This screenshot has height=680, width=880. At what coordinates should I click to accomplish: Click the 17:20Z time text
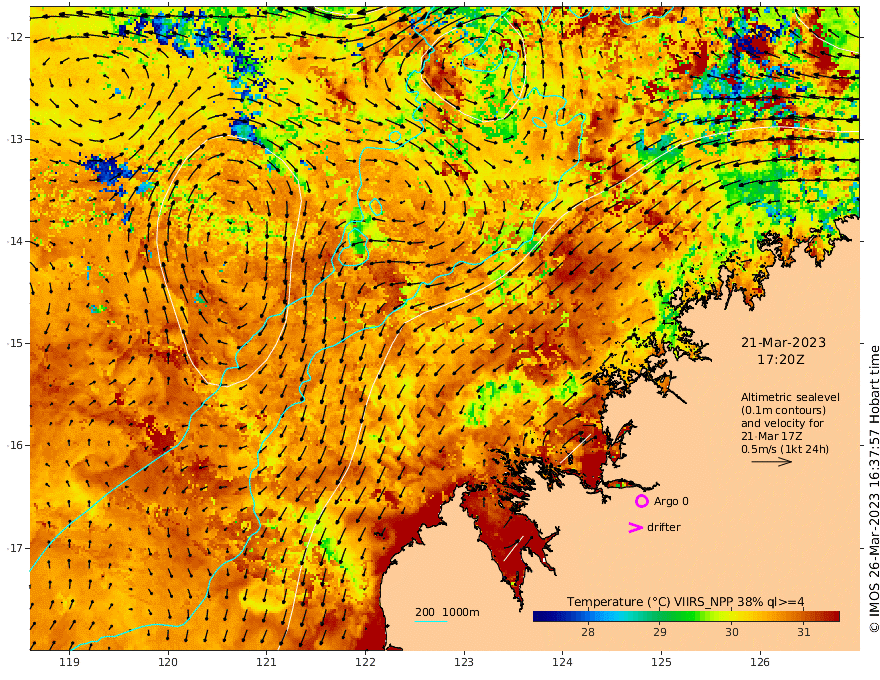point(781,360)
